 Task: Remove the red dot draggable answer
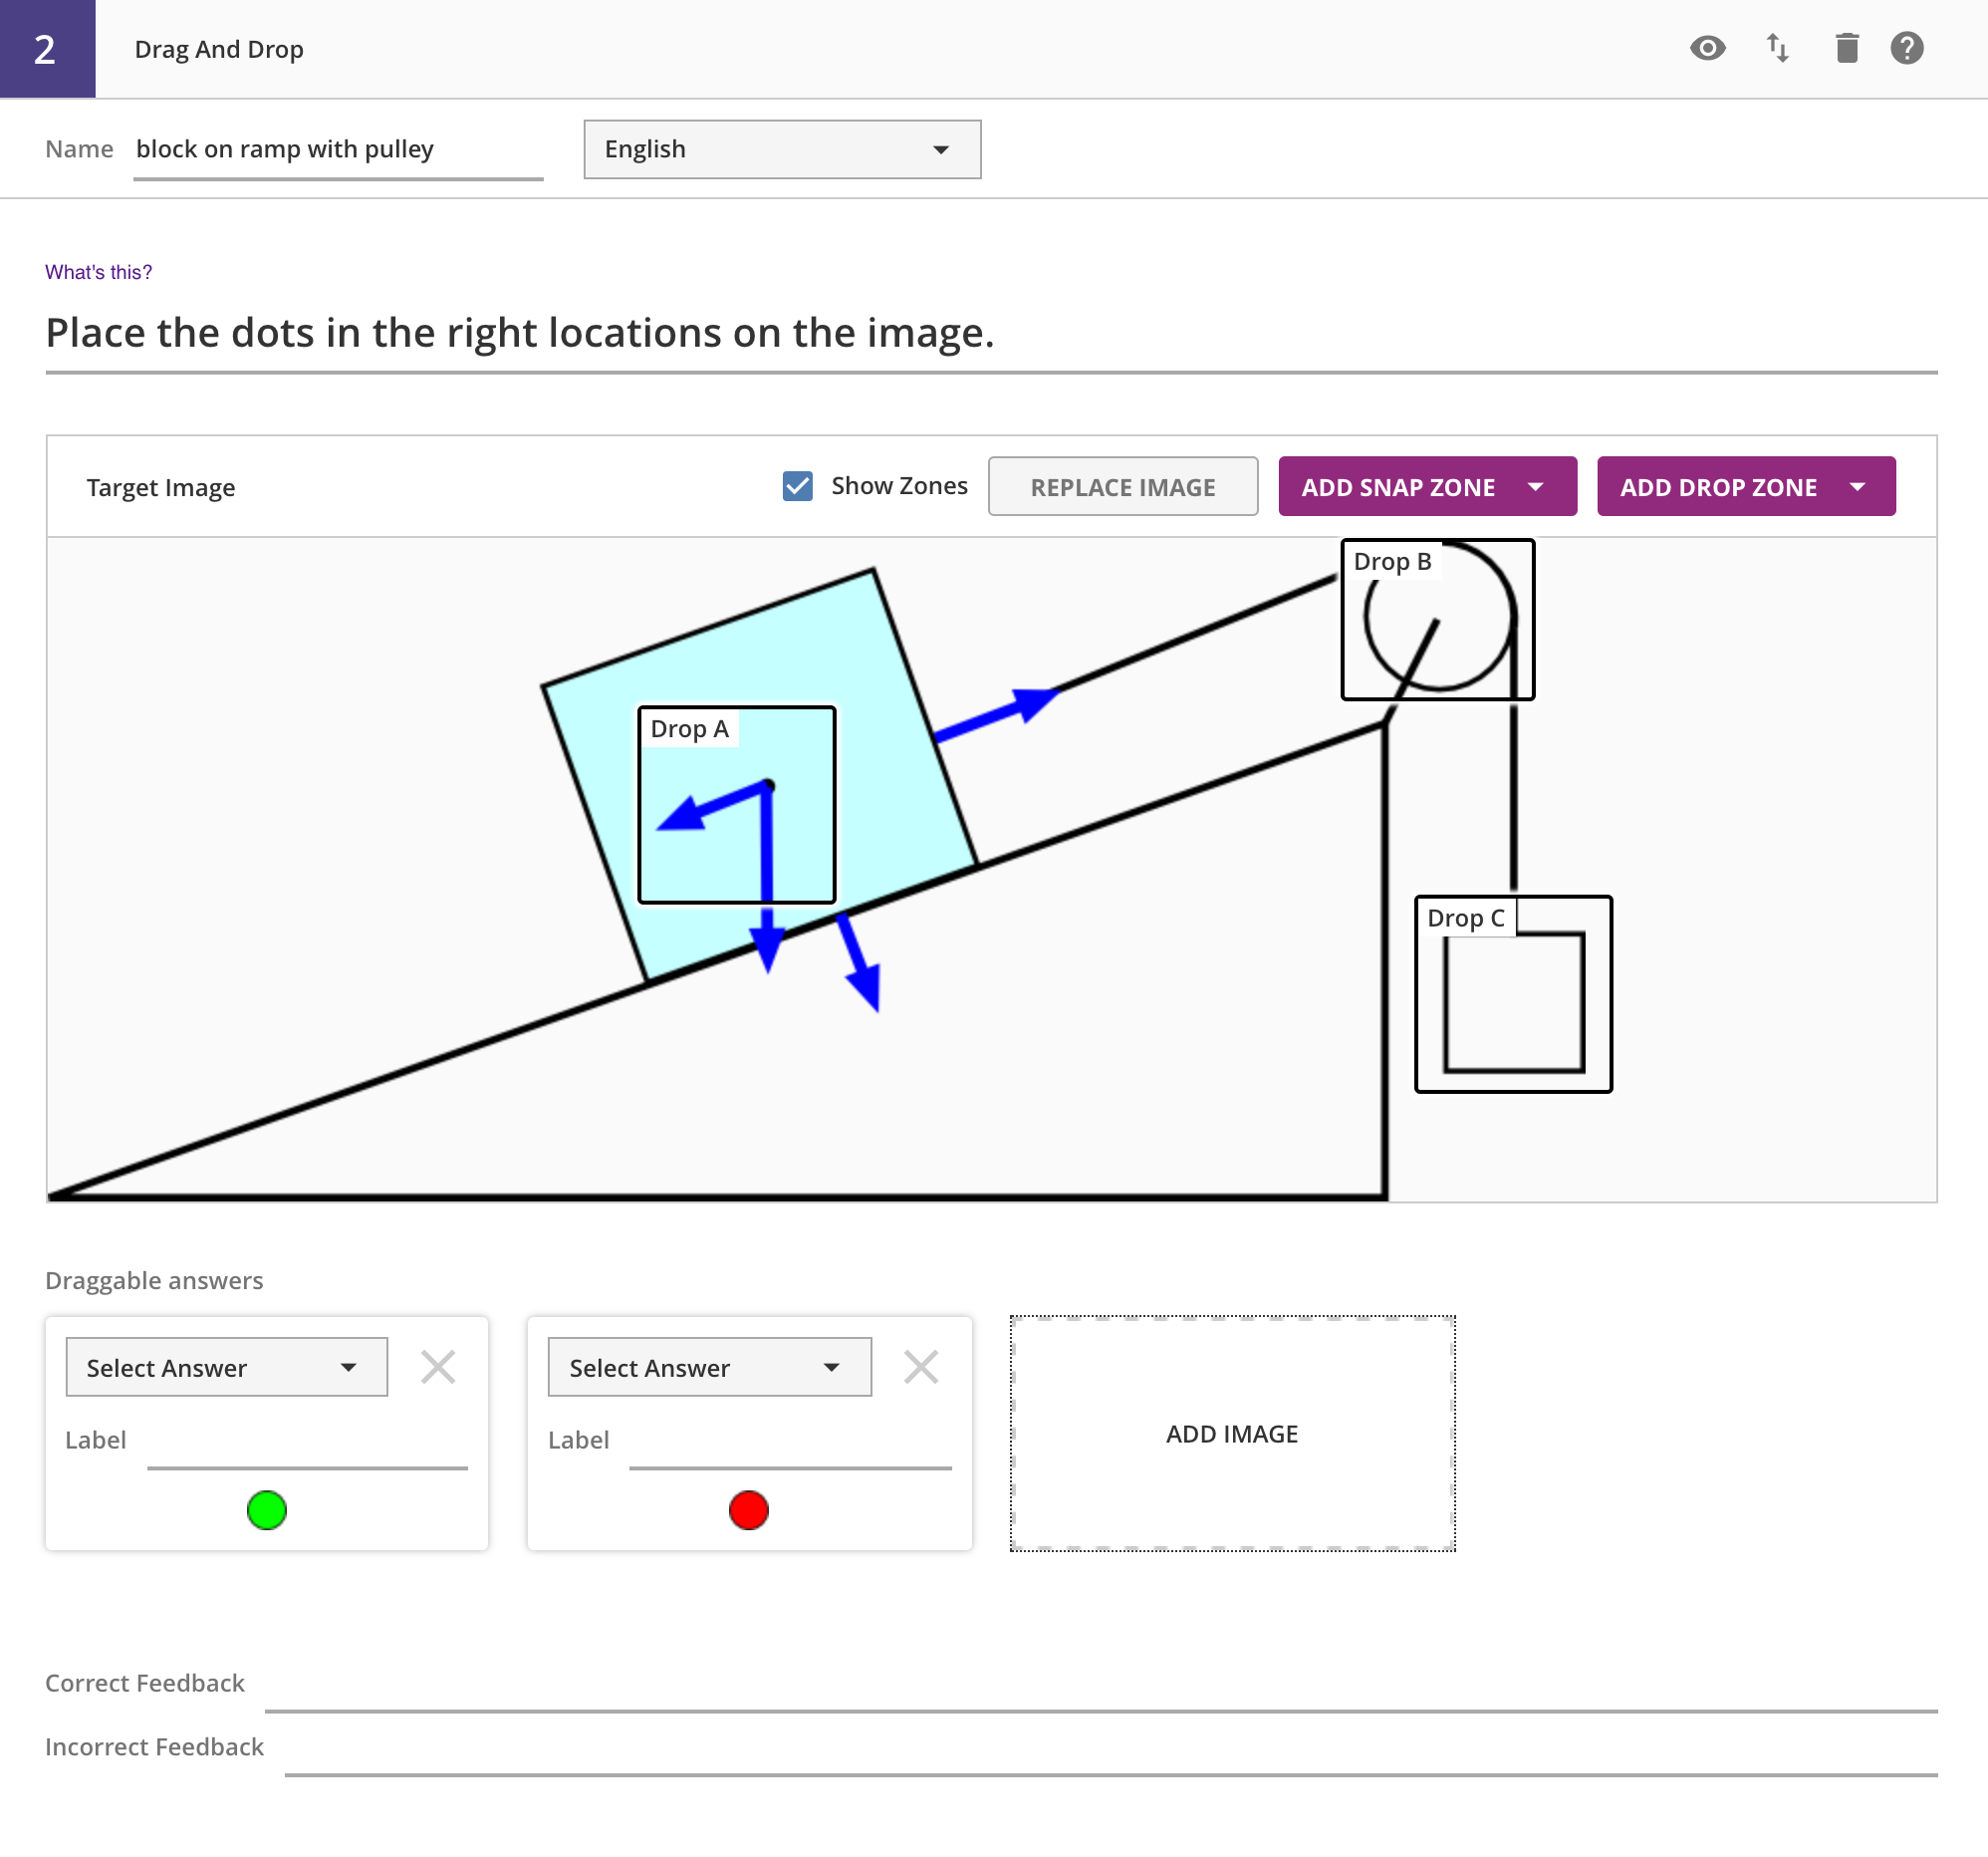920,1366
